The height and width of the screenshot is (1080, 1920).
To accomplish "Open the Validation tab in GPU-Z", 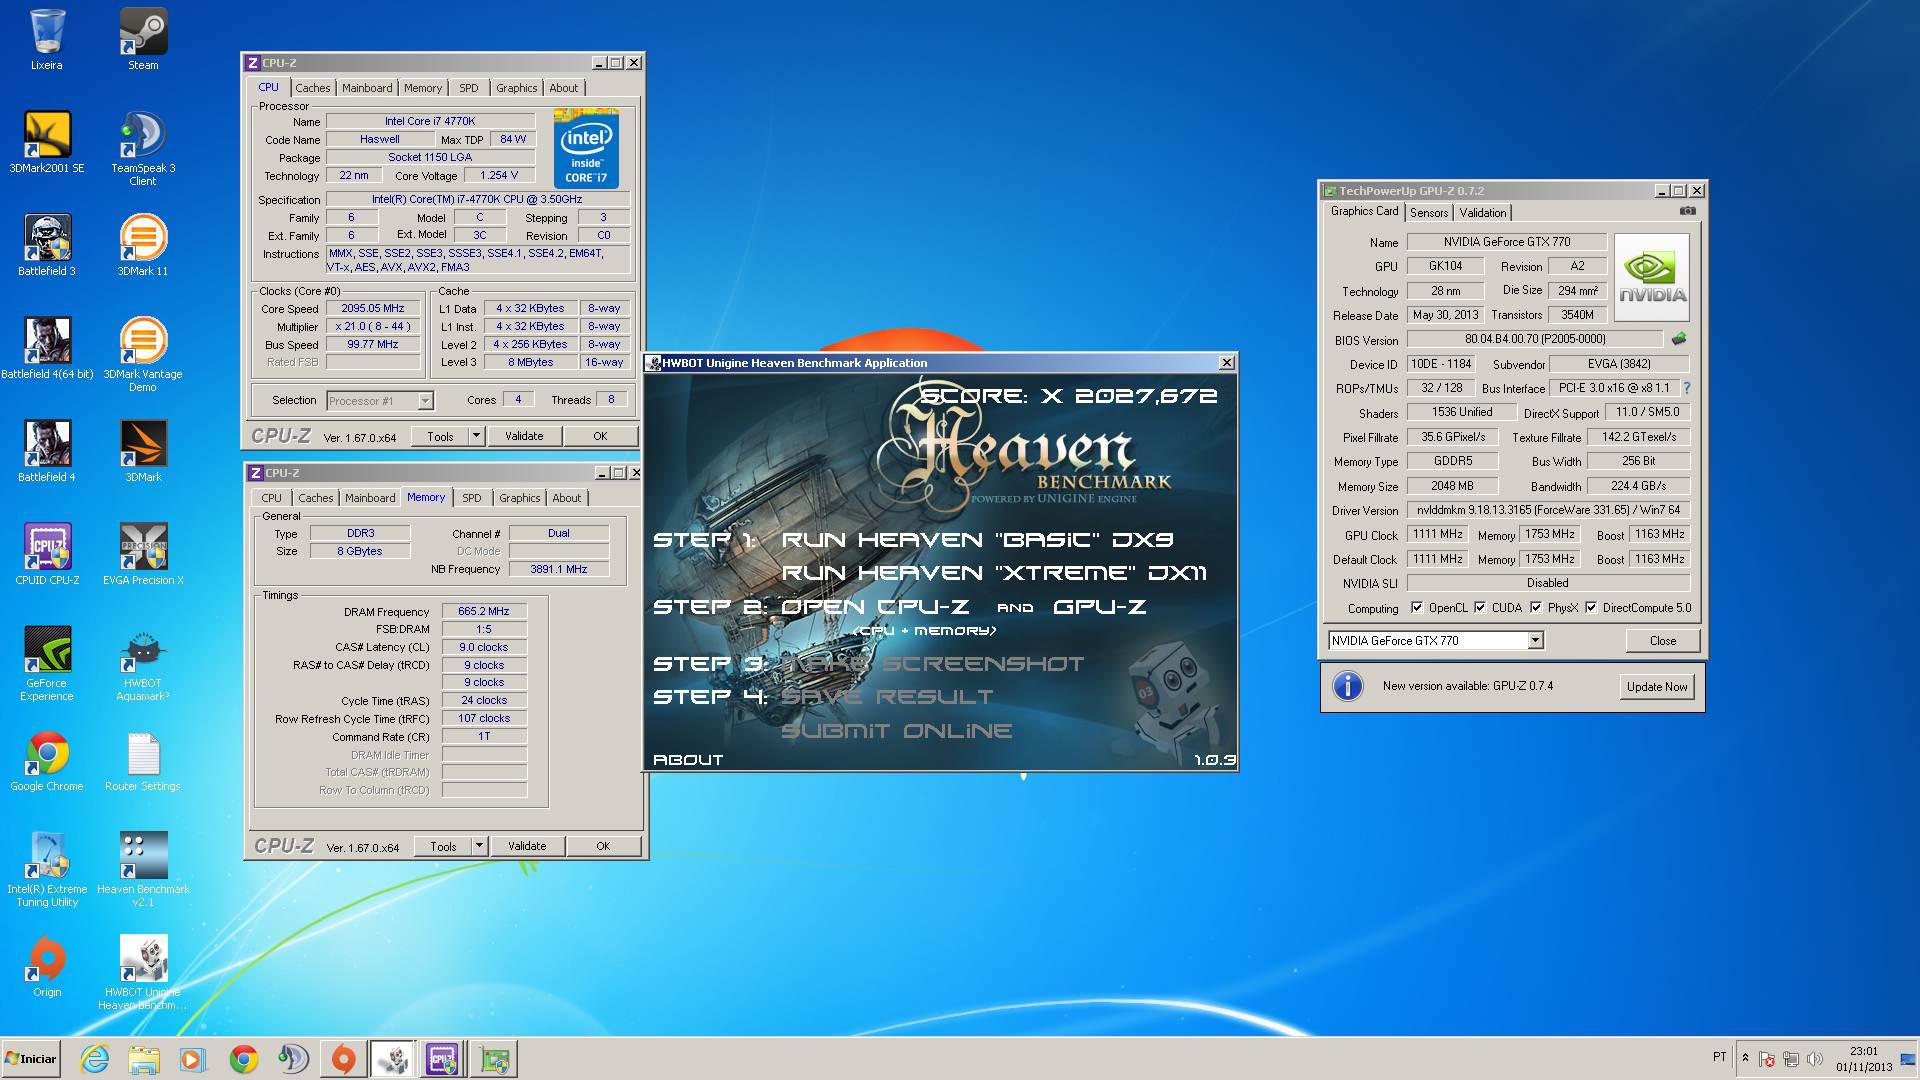I will (1482, 213).
